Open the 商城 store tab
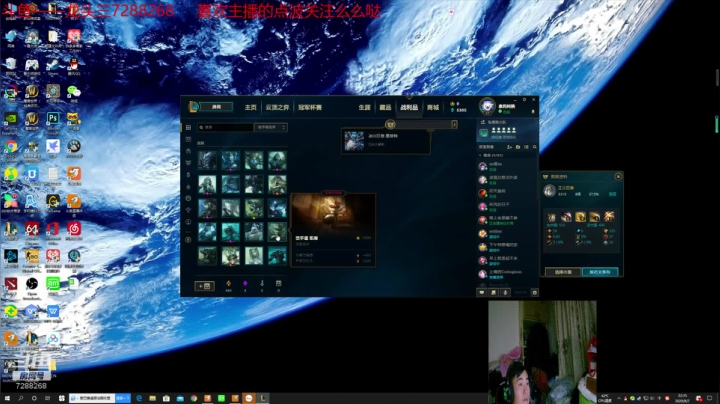The width and height of the screenshot is (720, 404). pyautogui.click(x=433, y=107)
